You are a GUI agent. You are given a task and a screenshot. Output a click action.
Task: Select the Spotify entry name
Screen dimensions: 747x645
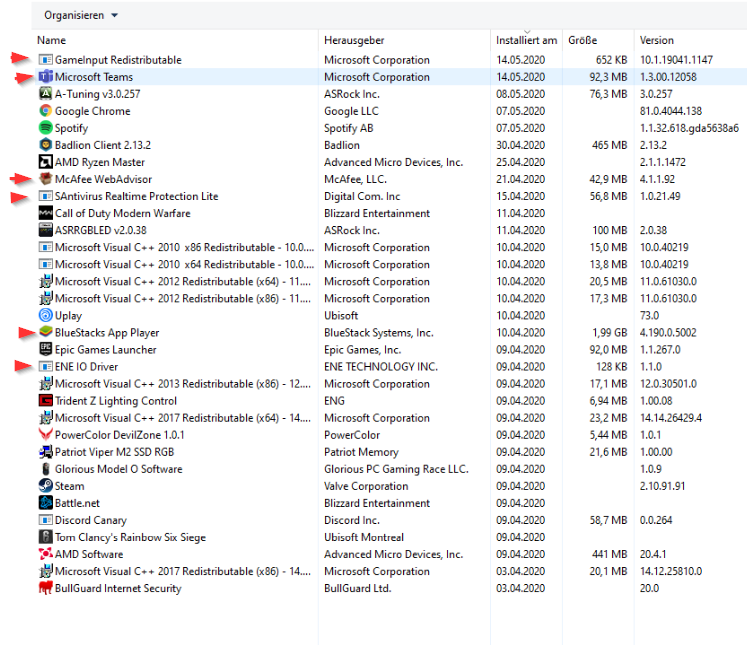click(71, 128)
